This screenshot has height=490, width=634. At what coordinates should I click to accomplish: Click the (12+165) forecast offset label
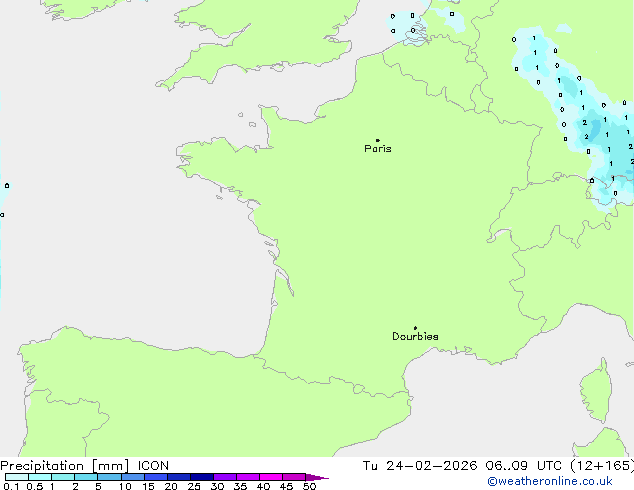click(602, 466)
